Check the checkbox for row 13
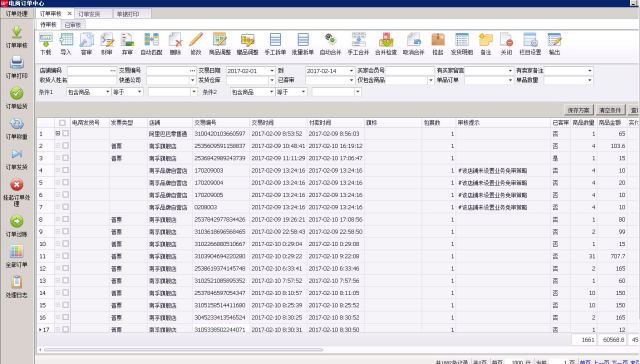Image resolution: width=640 pixels, height=364 pixels. pyautogui.click(x=65, y=280)
